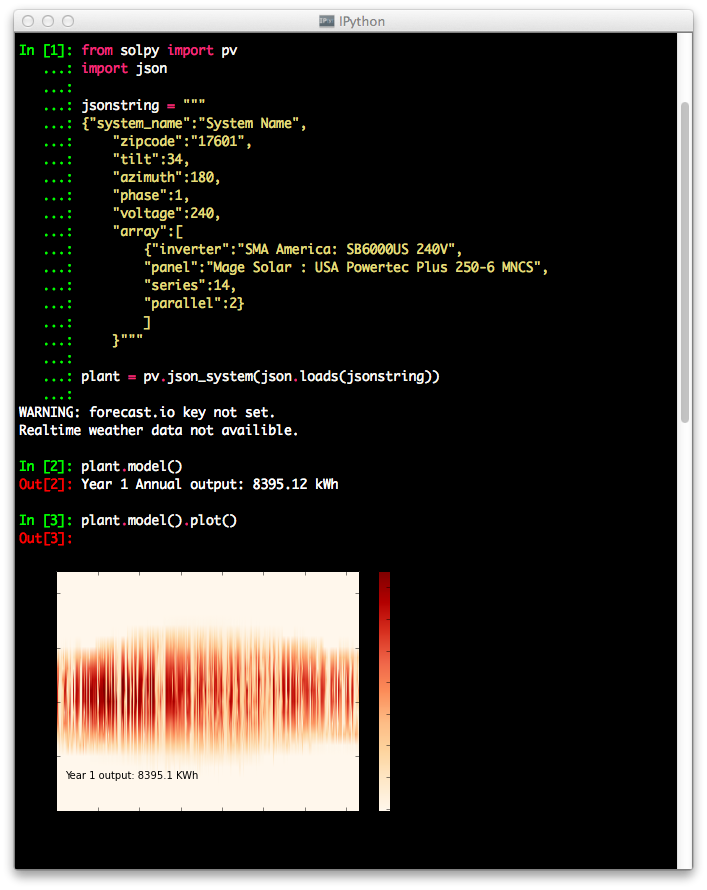
Task: Click the vertical scrollbar thumb
Action: coord(684,262)
